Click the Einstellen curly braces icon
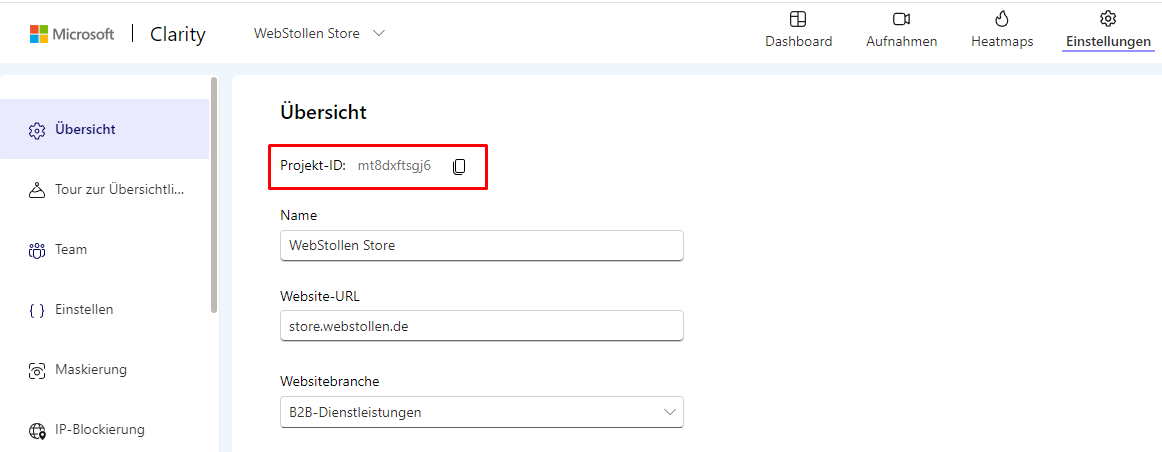The height and width of the screenshot is (452, 1162). coord(37,310)
